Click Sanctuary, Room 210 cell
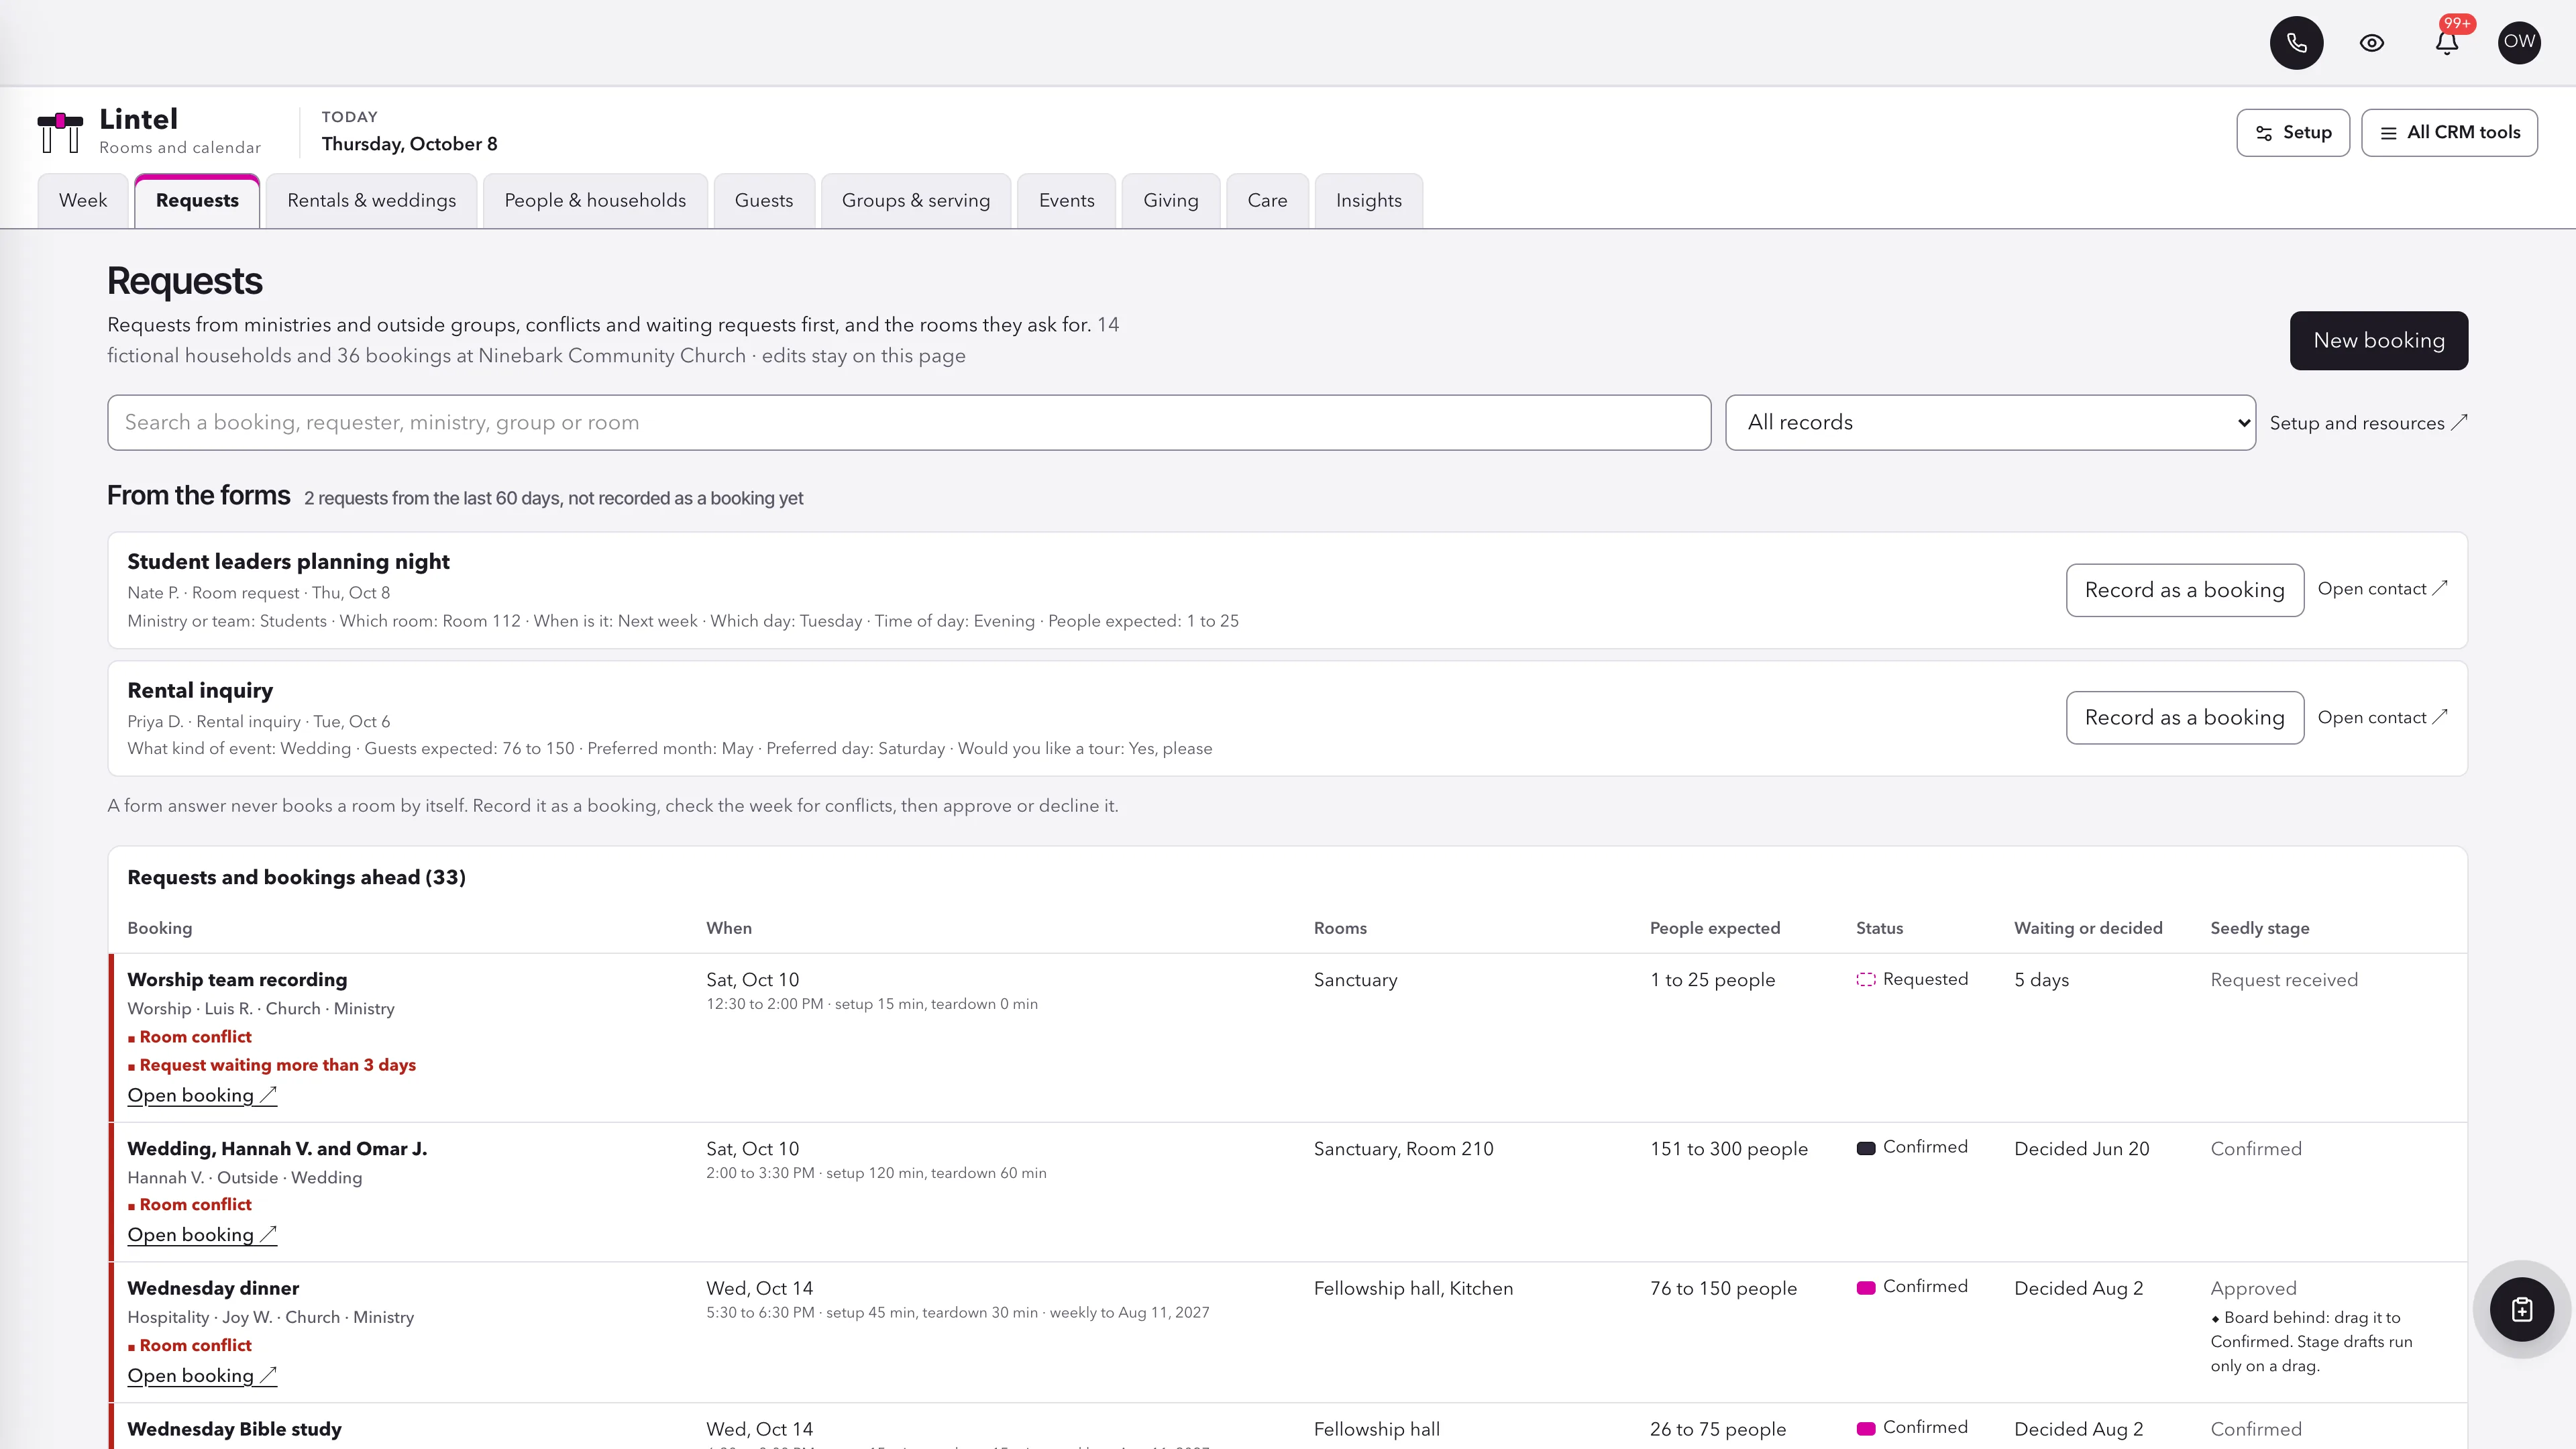 click(1403, 1149)
